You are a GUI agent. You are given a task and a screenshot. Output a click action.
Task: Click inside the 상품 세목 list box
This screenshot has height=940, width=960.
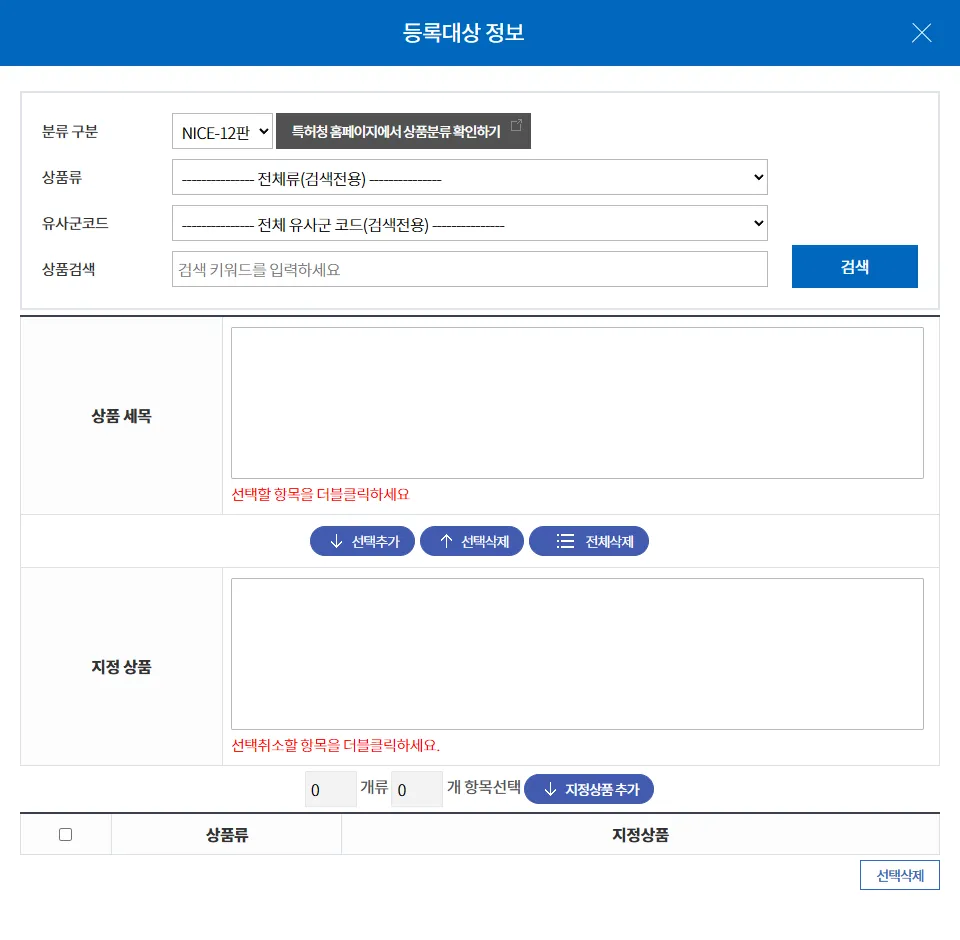point(577,403)
